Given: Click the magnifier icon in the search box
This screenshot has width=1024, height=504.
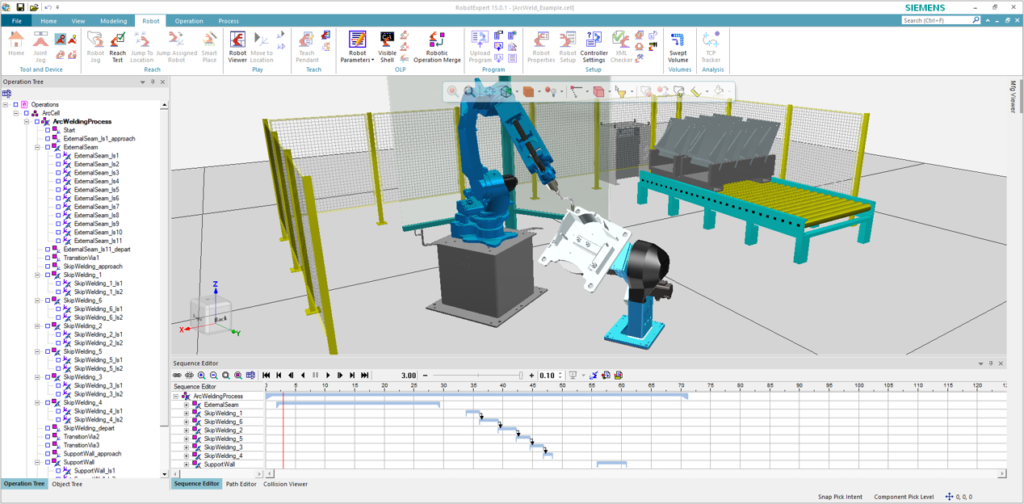Looking at the screenshot, I should click(x=976, y=20).
